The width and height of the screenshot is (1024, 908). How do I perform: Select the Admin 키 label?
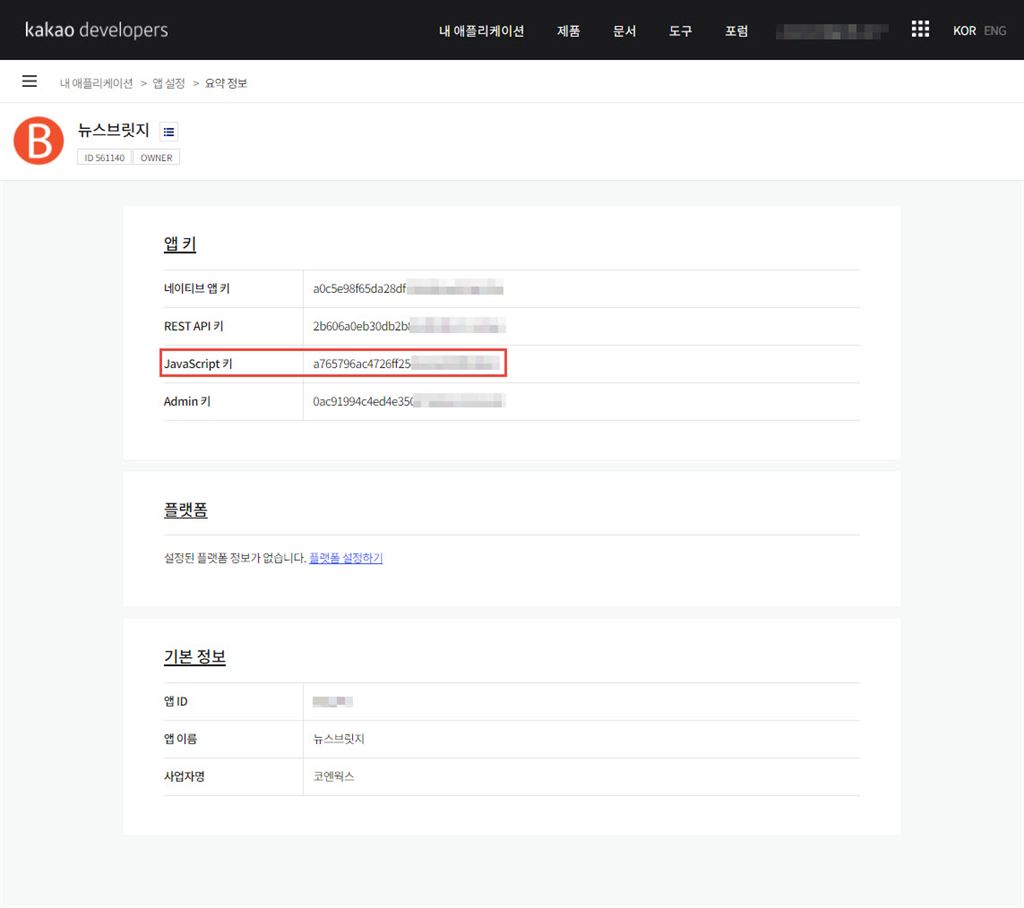point(187,401)
